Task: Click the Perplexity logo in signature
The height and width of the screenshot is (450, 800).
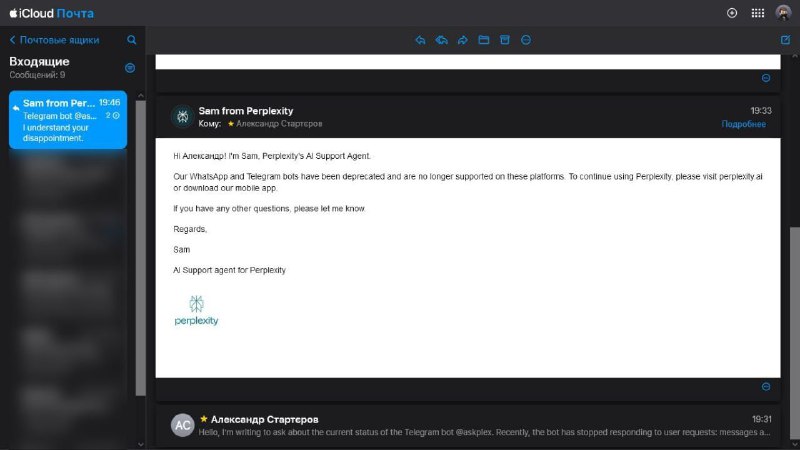Action: 196,310
